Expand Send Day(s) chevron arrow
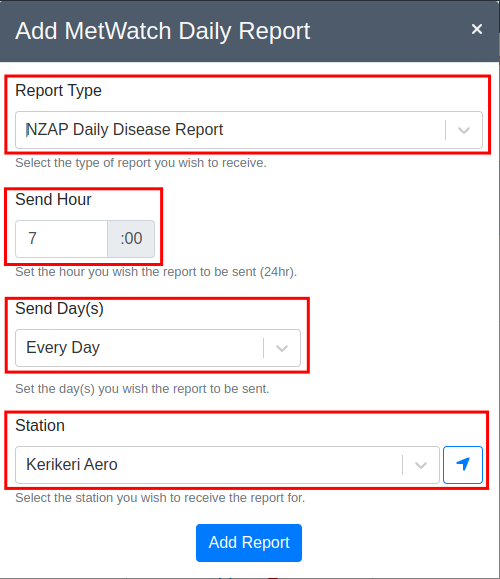Screen dimensions: 500x579 point(282,348)
